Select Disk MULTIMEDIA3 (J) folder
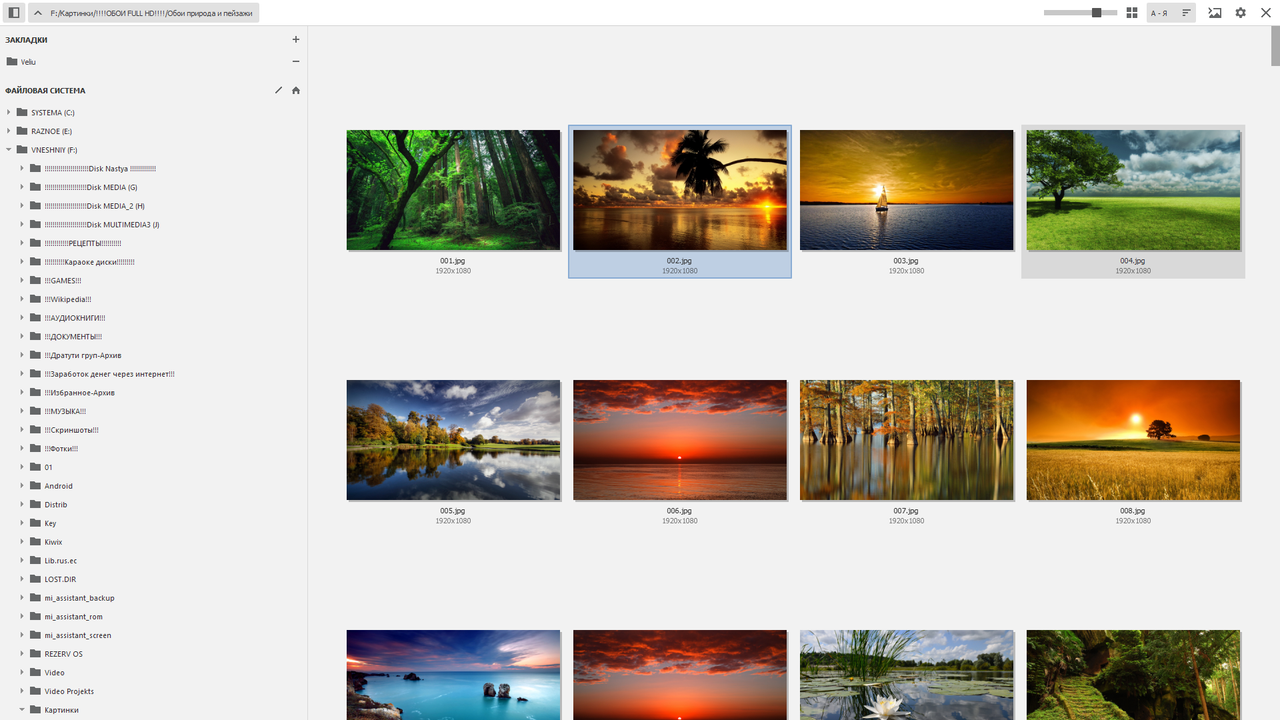 102,224
